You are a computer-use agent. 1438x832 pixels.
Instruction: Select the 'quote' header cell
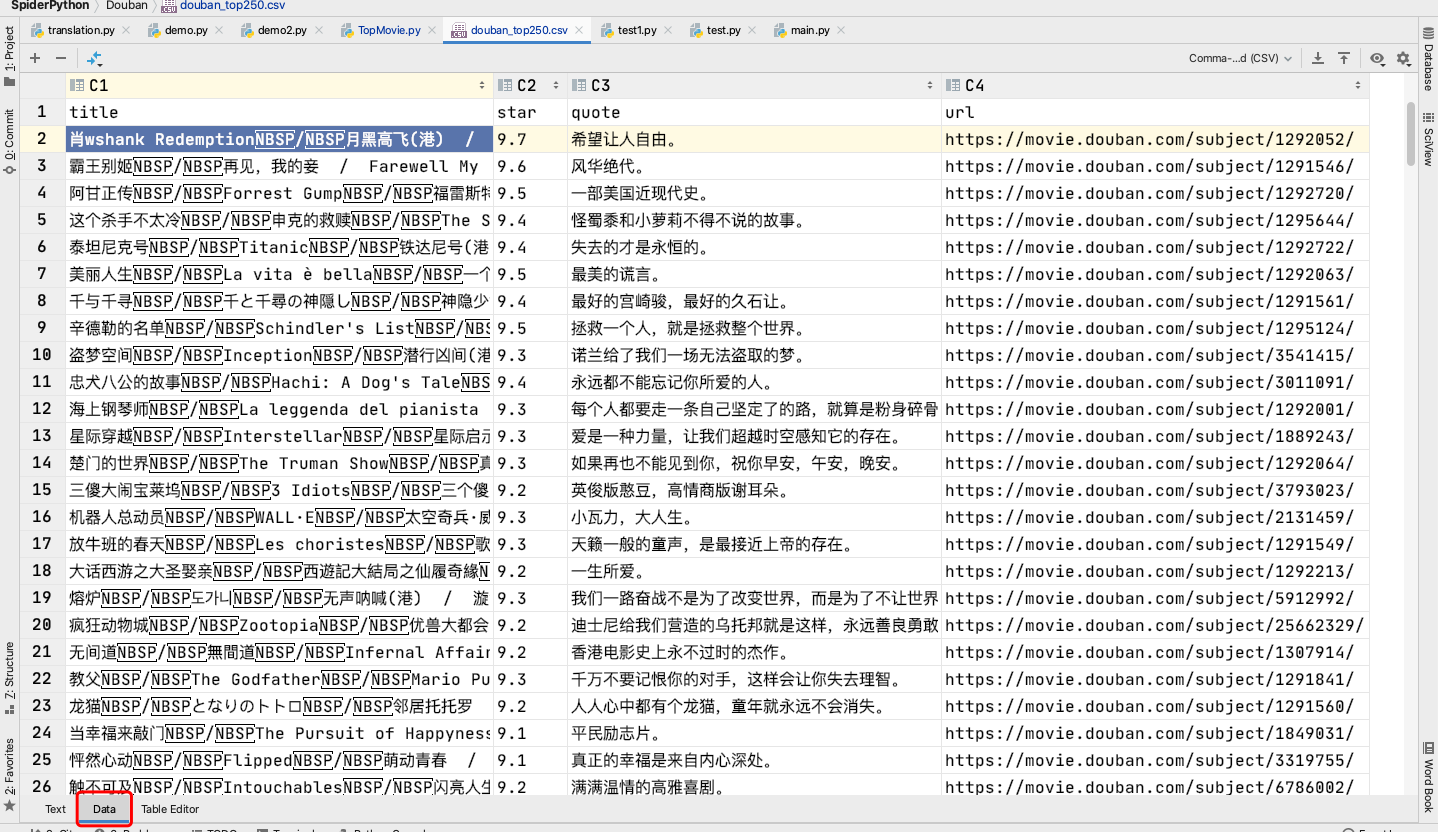click(754, 112)
